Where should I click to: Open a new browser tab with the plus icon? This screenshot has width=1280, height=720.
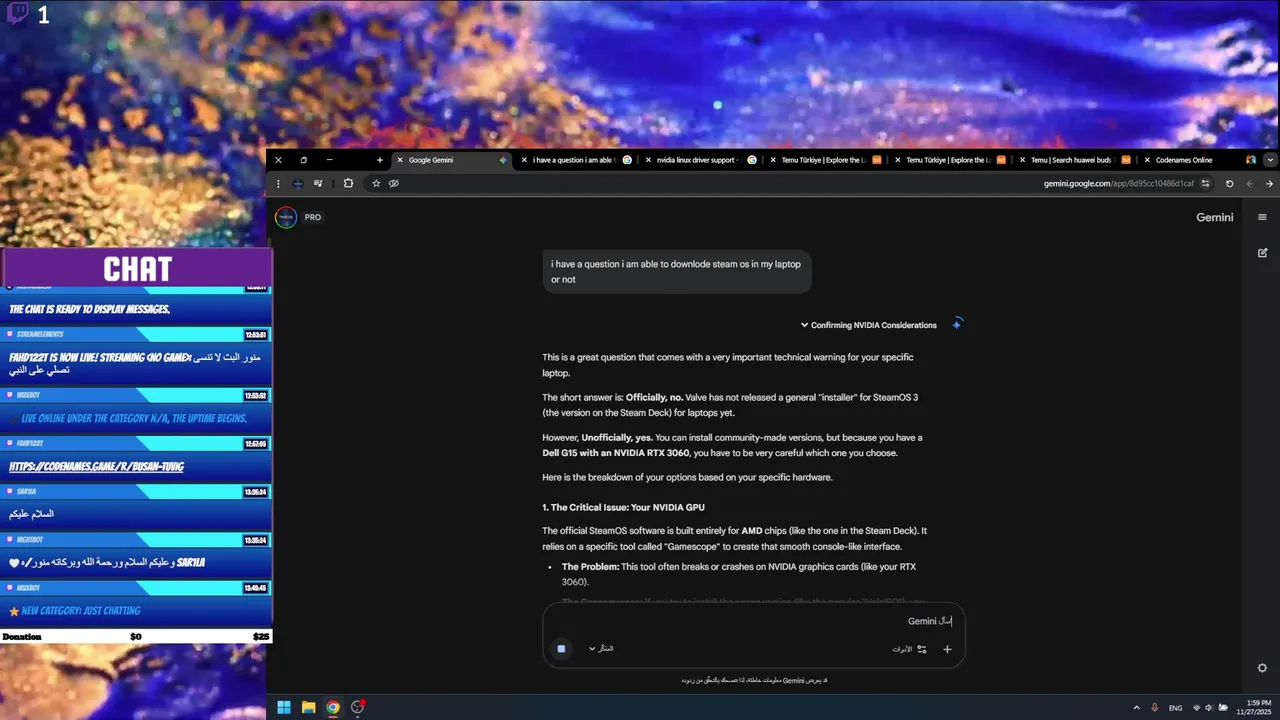(379, 160)
